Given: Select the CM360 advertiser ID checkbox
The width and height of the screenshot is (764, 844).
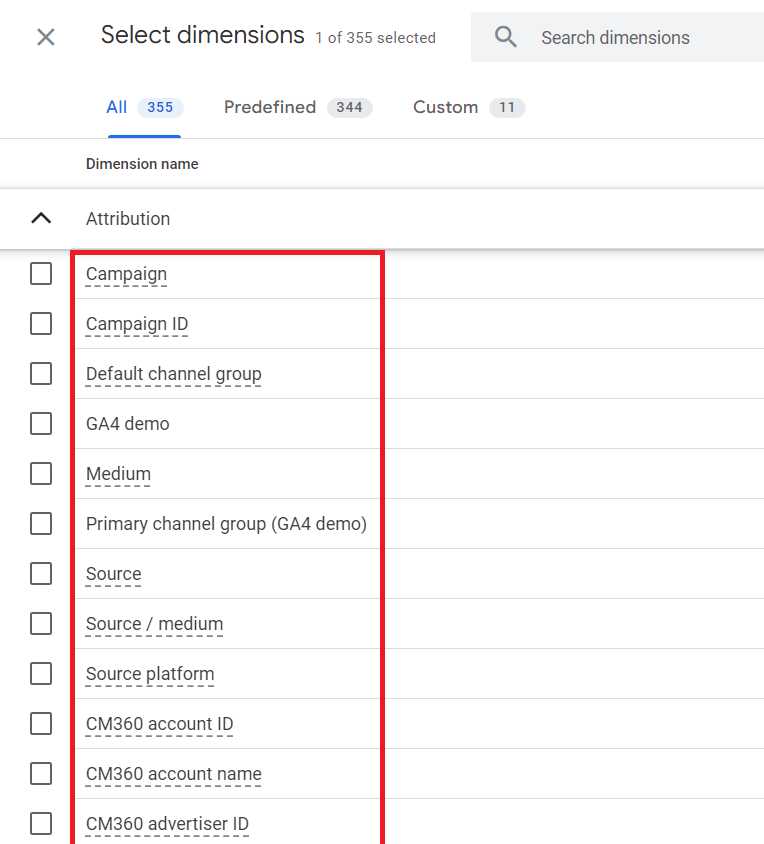Looking at the screenshot, I should click(x=41, y=824).
